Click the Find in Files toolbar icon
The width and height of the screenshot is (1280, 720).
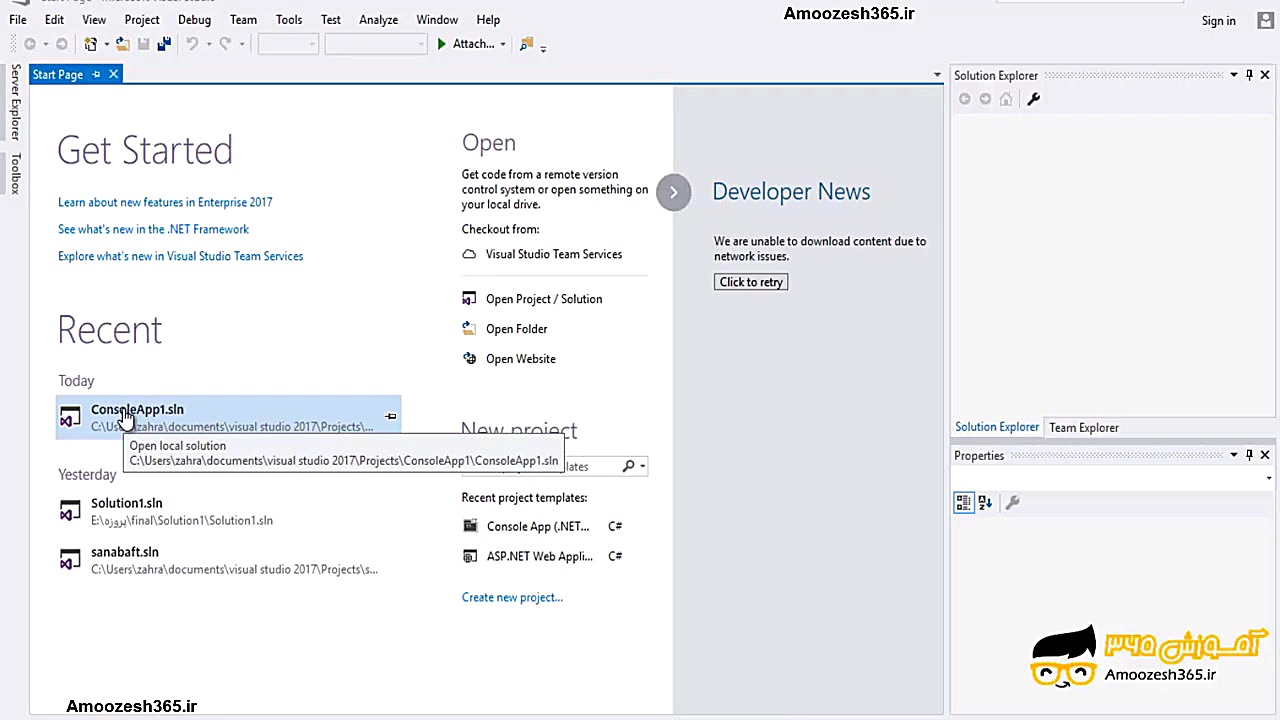[526, 44]
